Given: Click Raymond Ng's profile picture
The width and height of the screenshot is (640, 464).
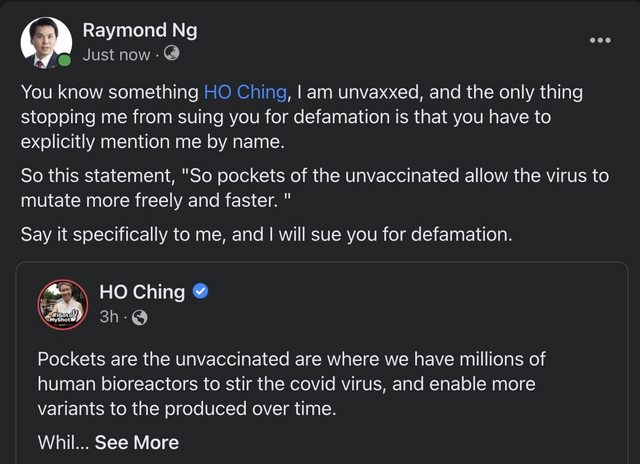Looking at the screenshot, I should click(x=46, y=42).
